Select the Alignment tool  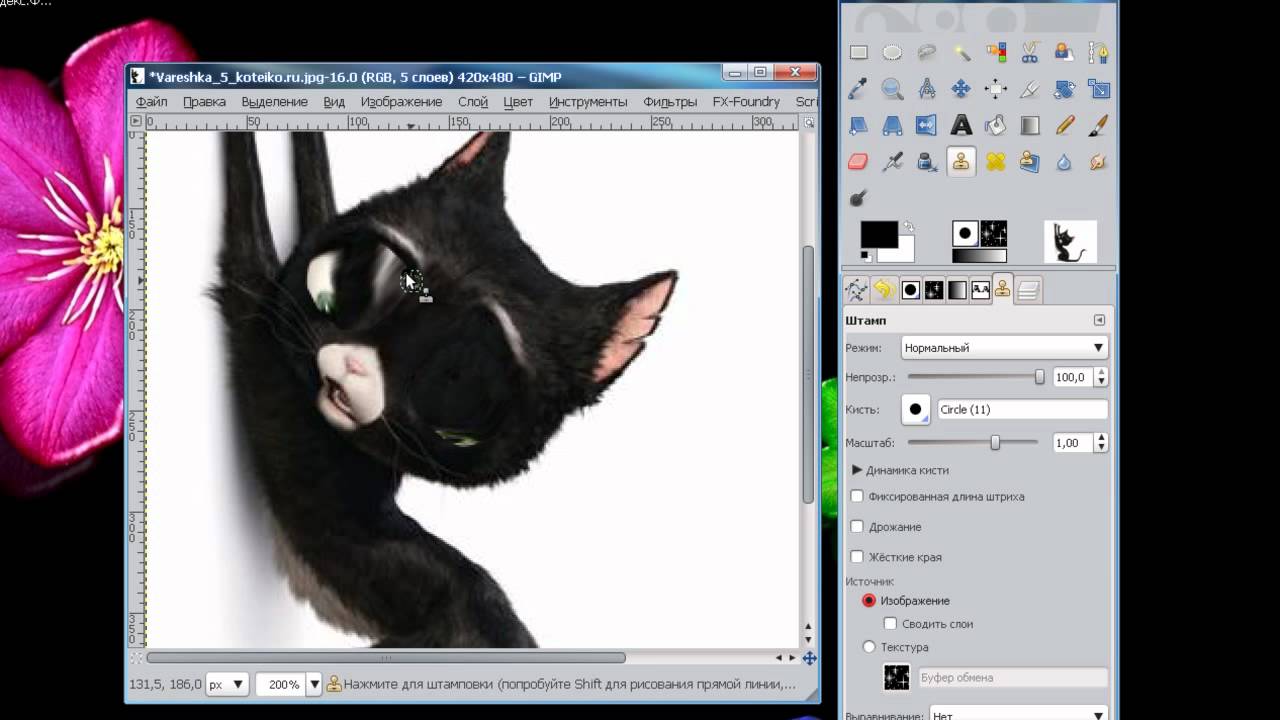(x=996, y=89)
